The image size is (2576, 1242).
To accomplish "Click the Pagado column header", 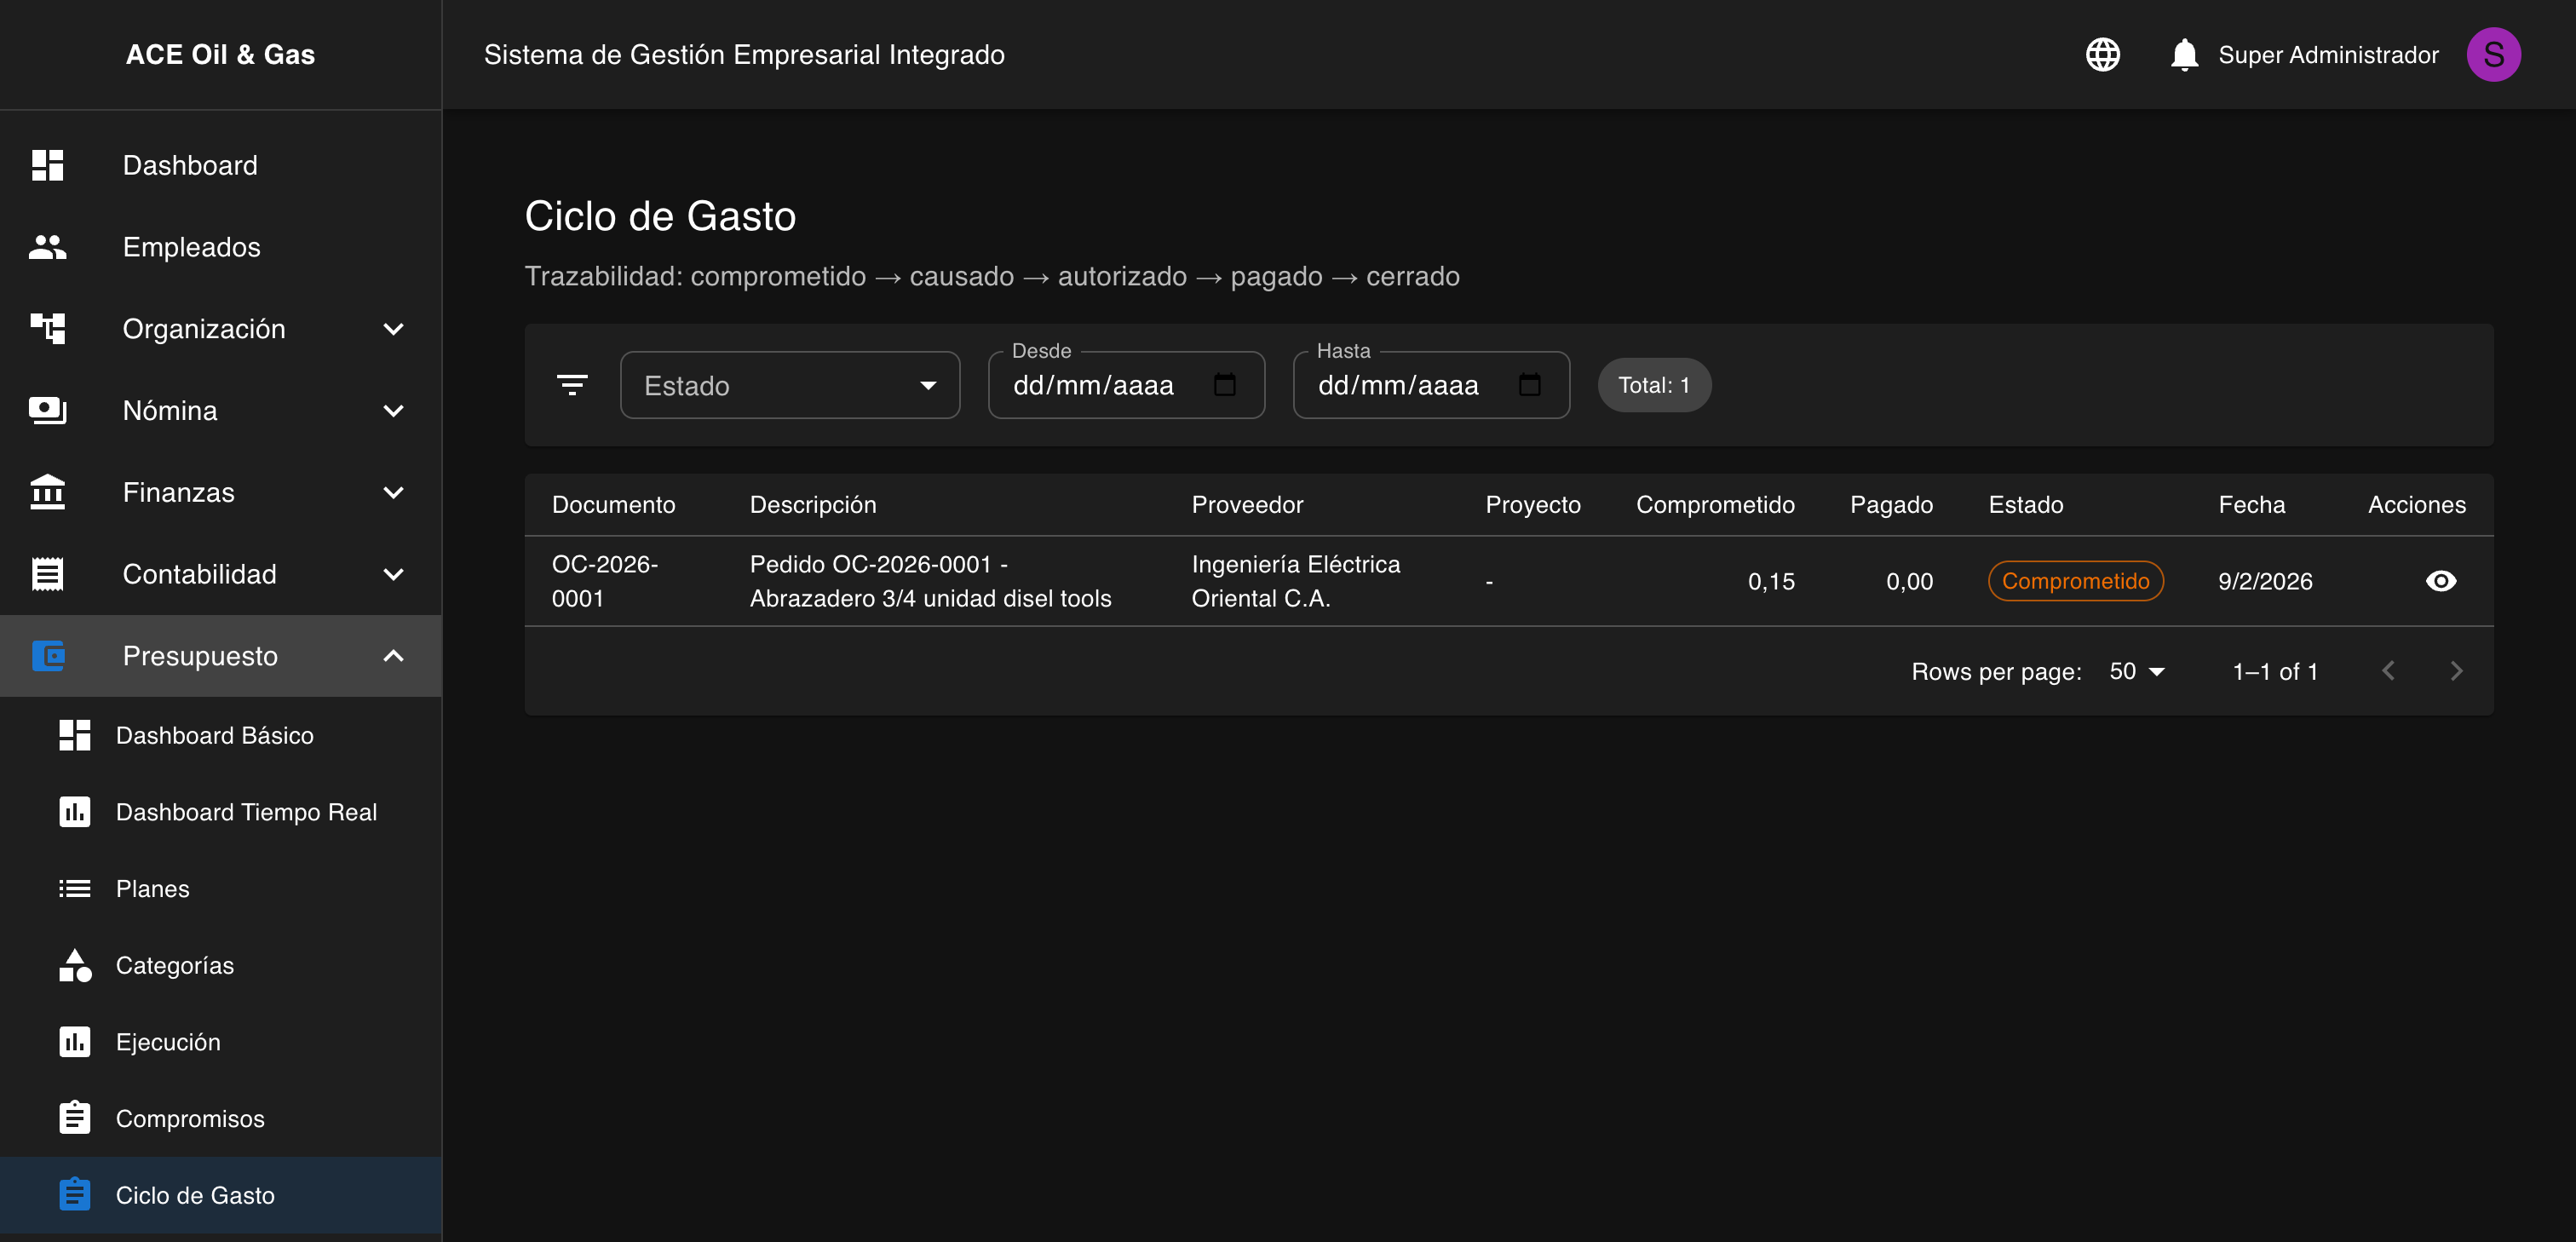I will click(x=1890, y=504).
